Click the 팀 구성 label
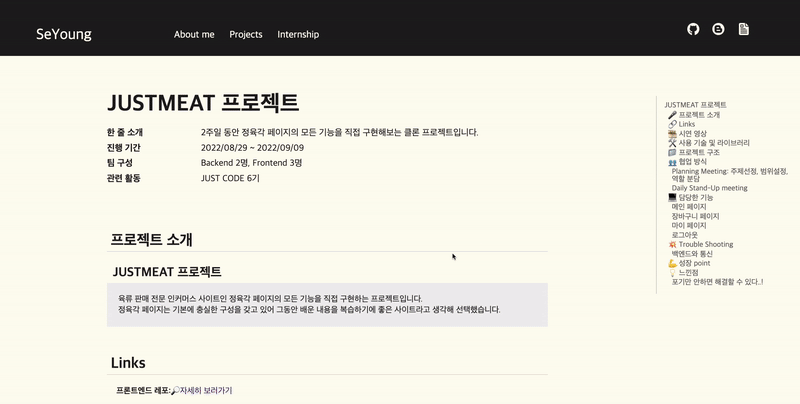800x404 pixels. (119, 163)
